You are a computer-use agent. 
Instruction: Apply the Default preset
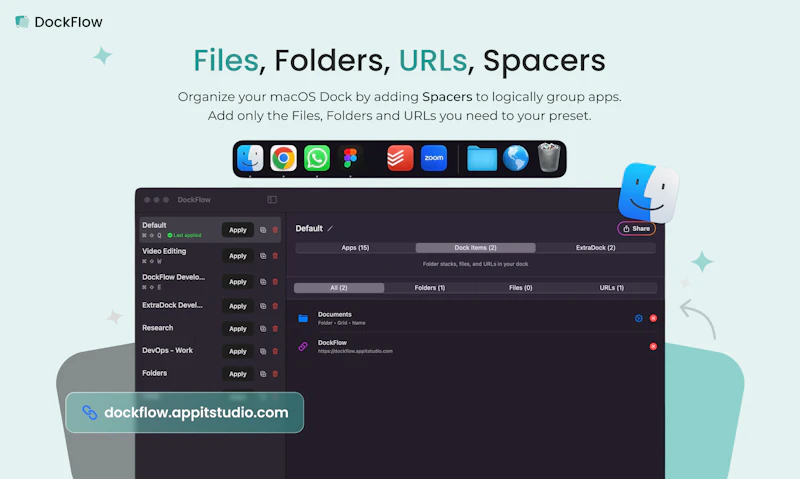(x=238, y=230)
